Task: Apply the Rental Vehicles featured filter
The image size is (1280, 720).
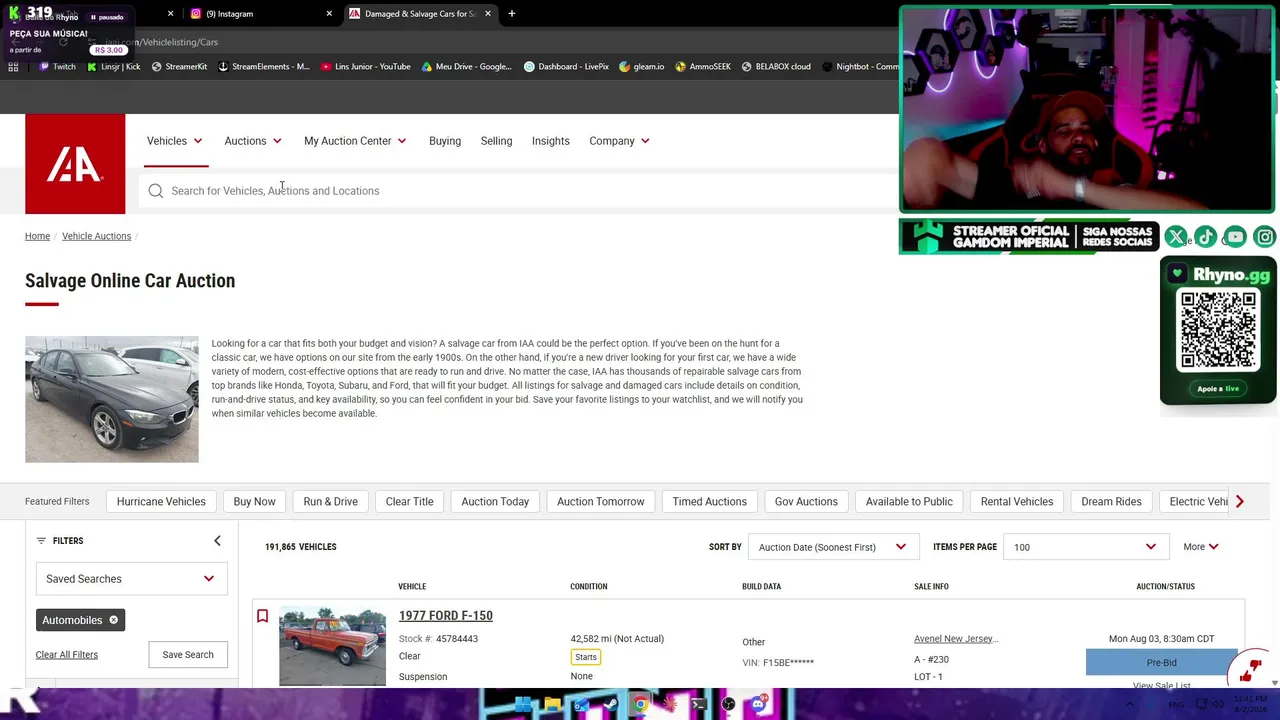Action: [x=1017, y=502]
